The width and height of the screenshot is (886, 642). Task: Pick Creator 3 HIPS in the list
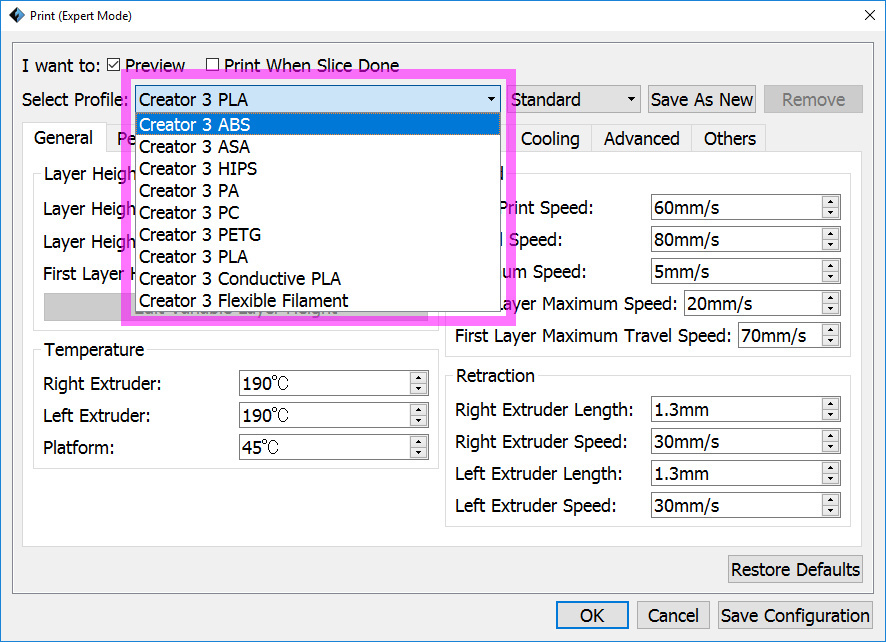click(318, 168)
